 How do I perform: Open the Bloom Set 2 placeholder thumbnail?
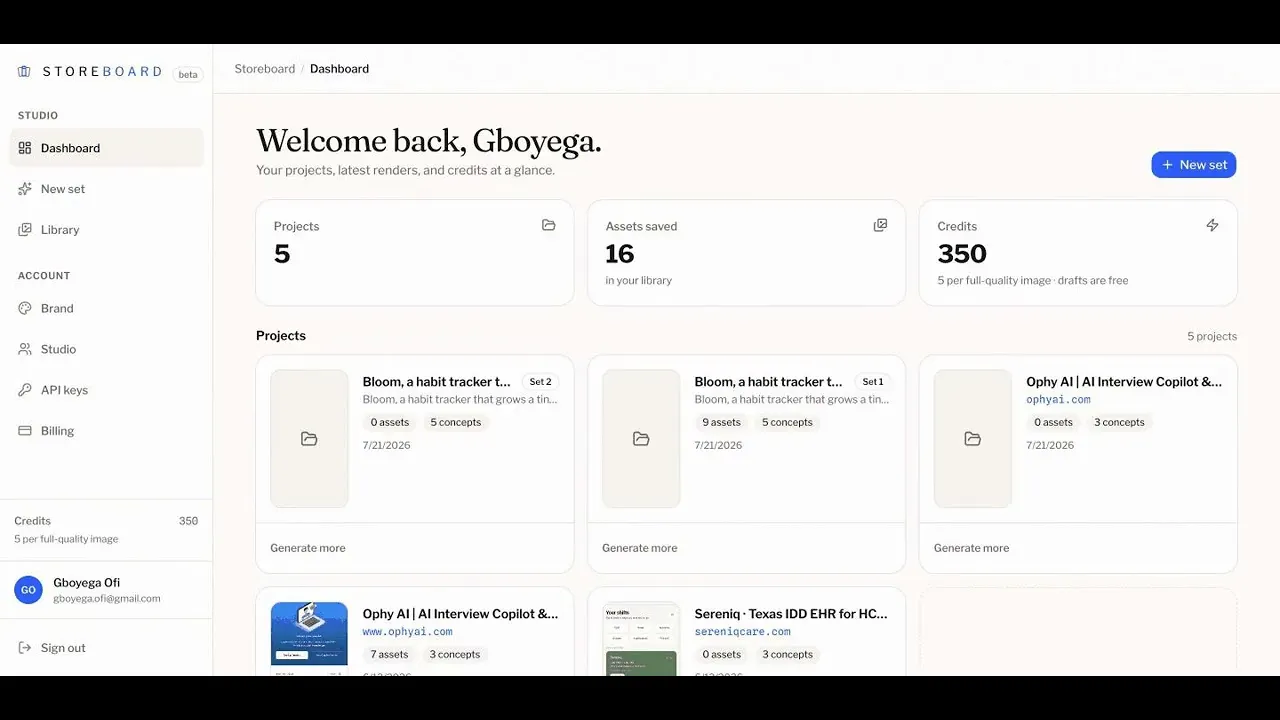click(309, 439)
